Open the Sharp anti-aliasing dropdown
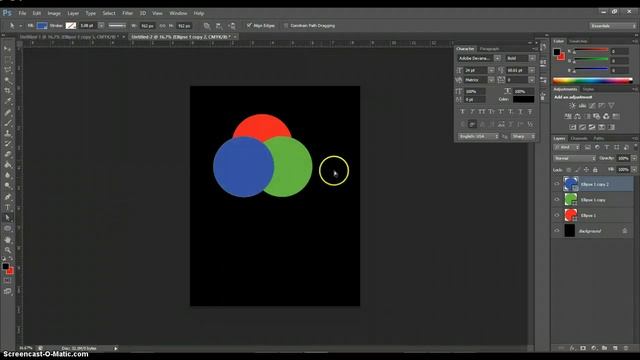This screenshot has width=640, height=360. click(523, 136)
